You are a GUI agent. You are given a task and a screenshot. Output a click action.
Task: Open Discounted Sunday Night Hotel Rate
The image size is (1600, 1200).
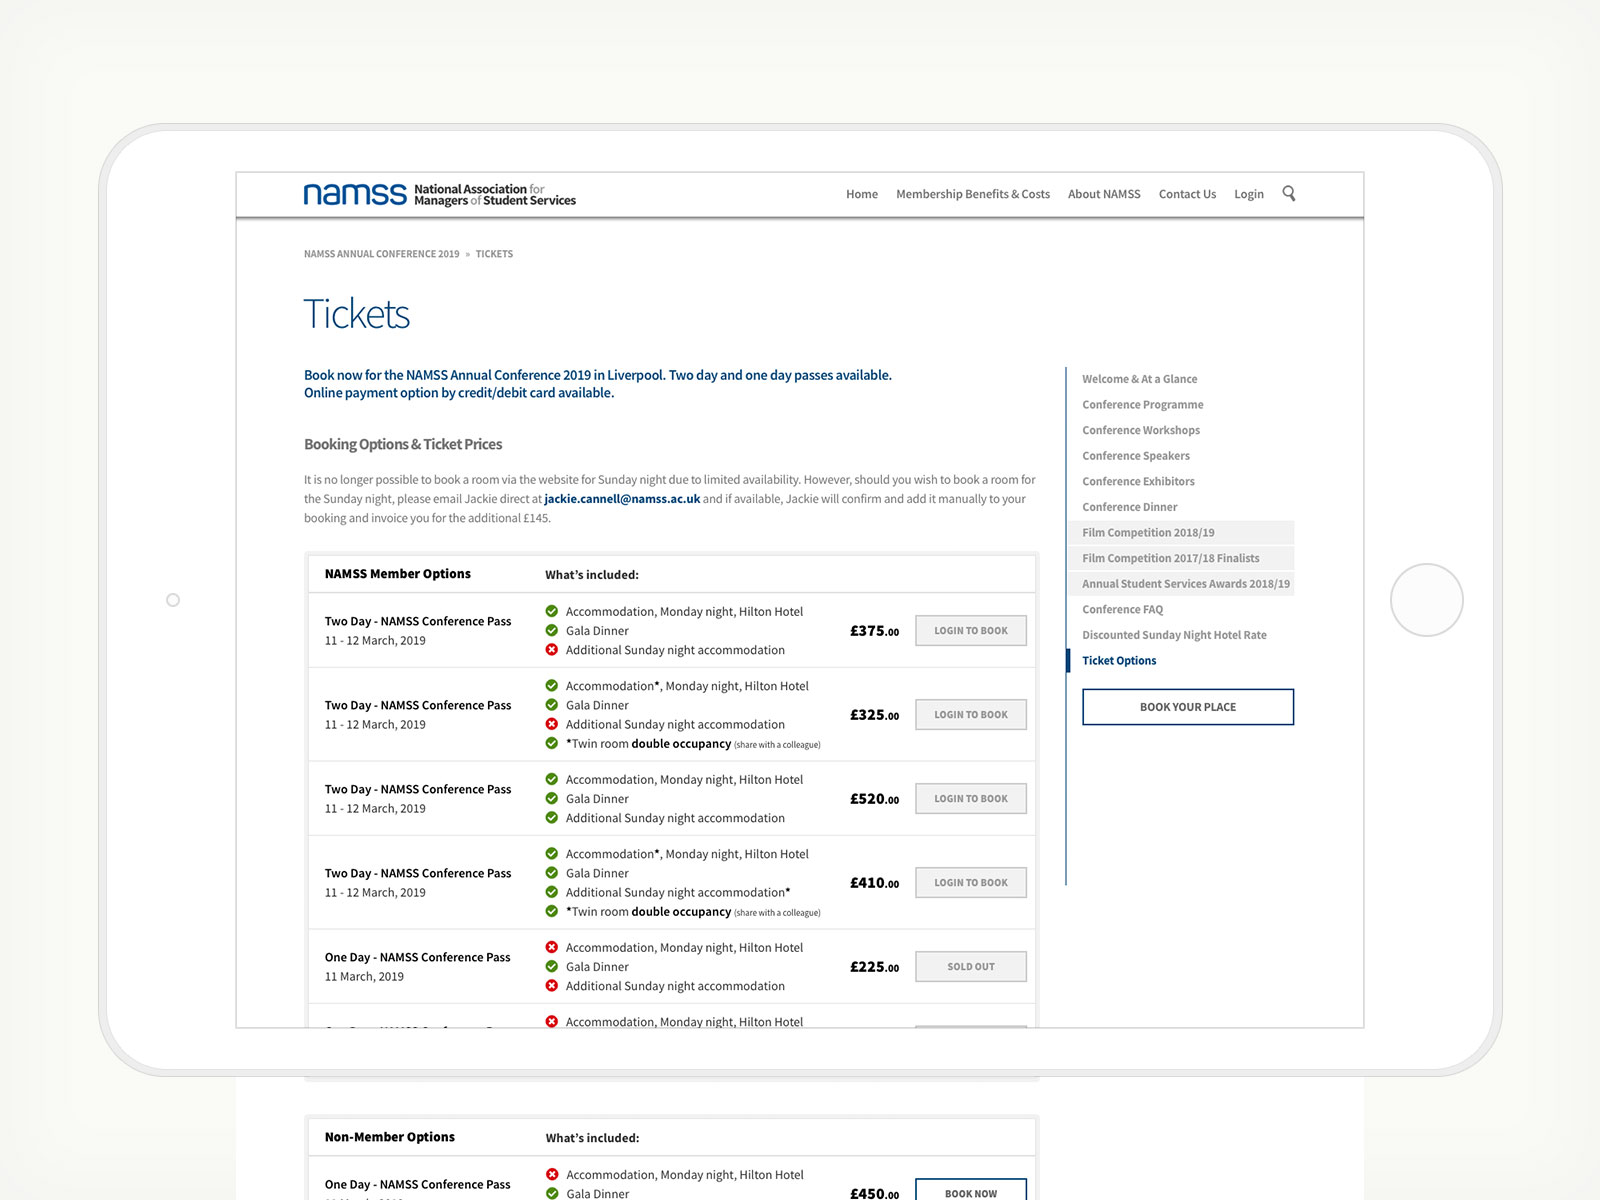[x=1174, y=635]
